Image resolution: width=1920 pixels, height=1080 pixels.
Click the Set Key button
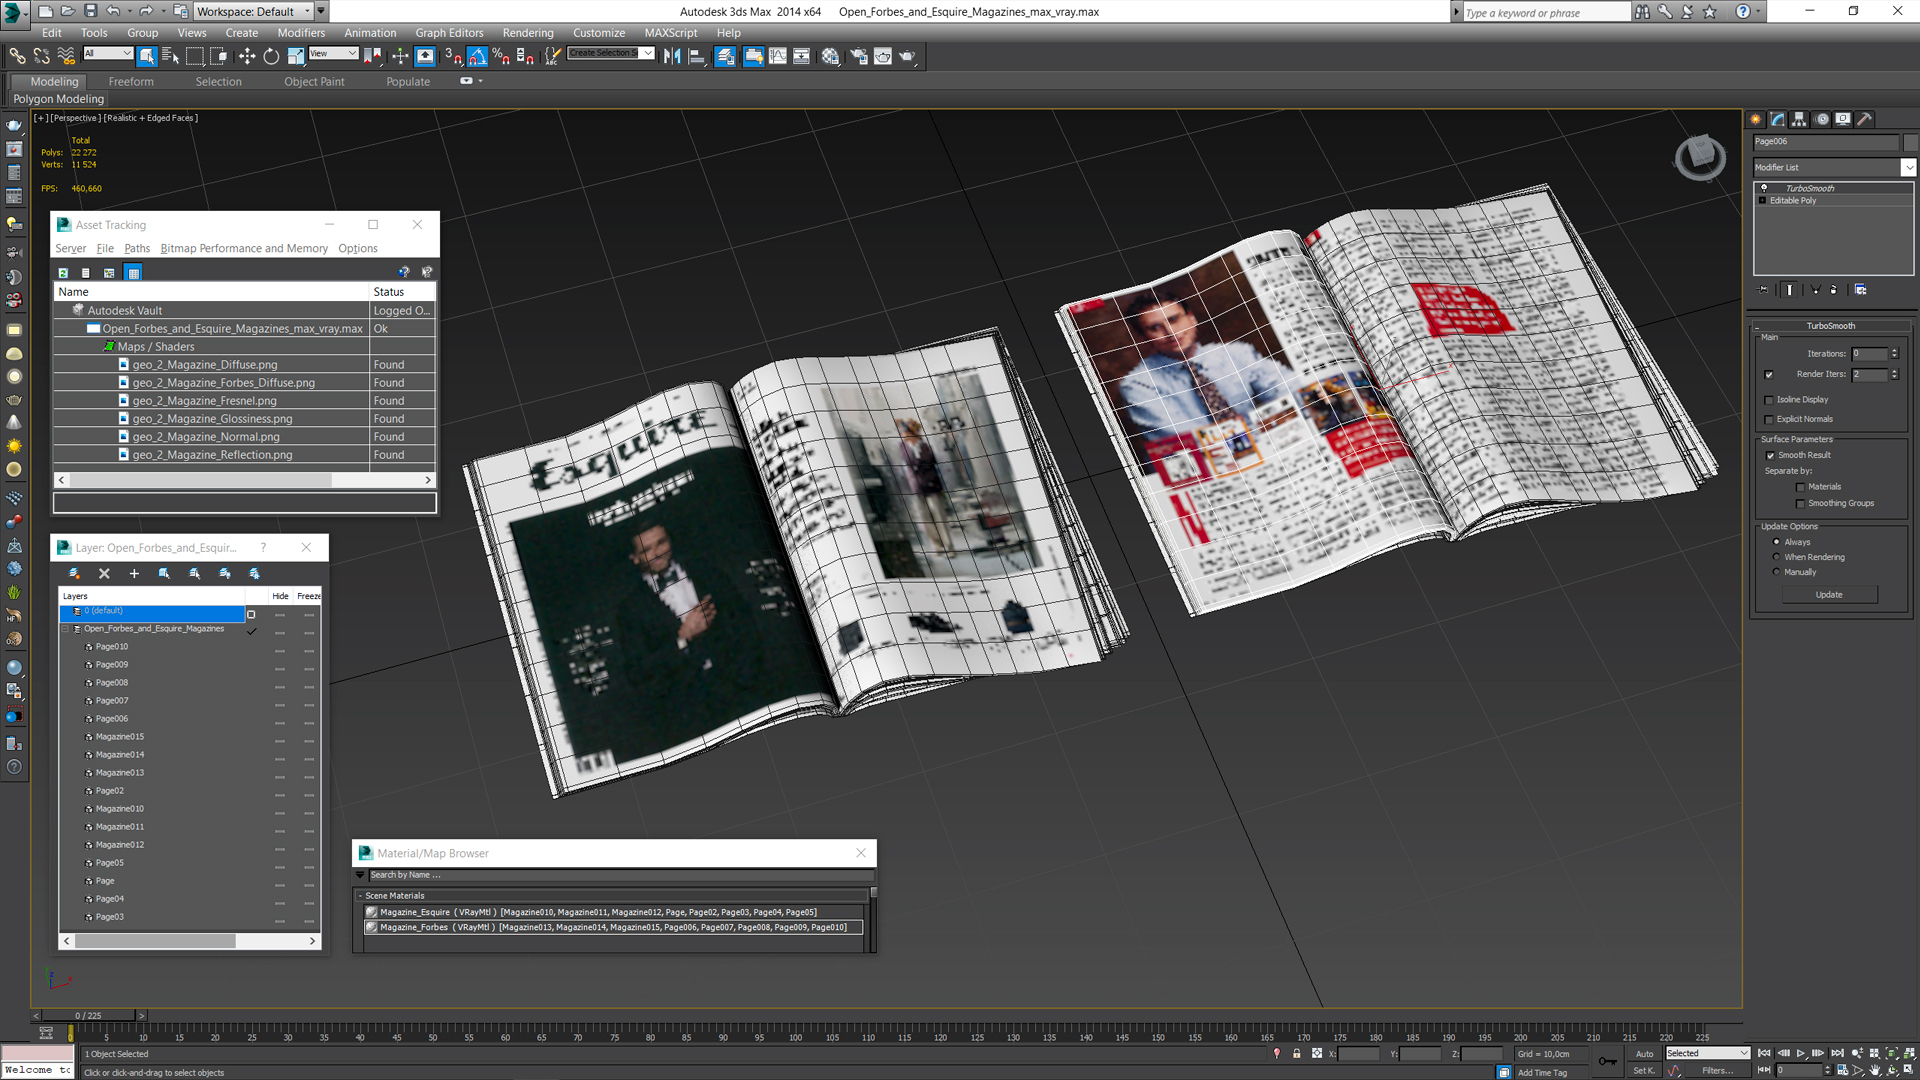(x=1644, y=1071)
